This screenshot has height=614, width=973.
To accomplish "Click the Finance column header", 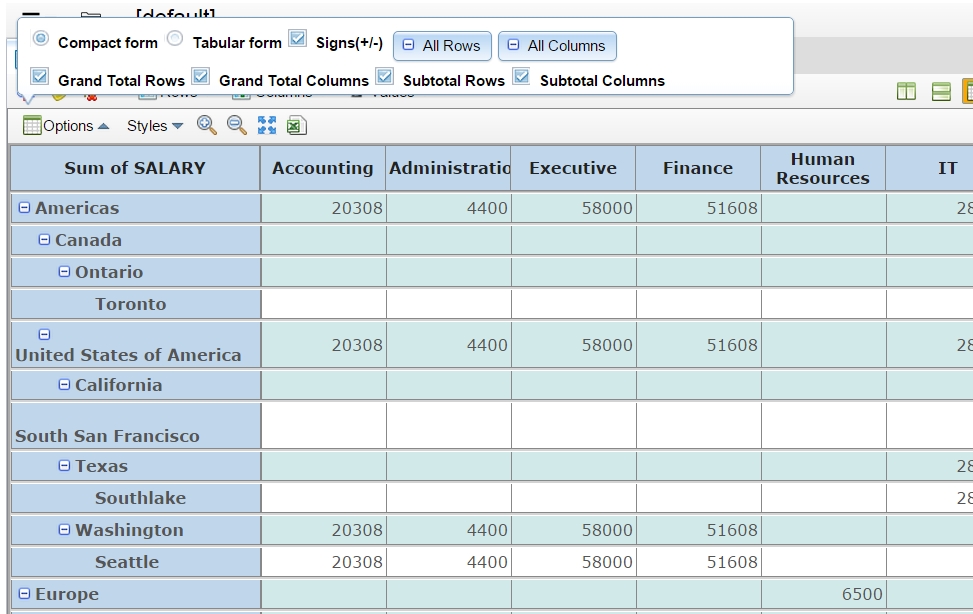I will tap(697, 168).
